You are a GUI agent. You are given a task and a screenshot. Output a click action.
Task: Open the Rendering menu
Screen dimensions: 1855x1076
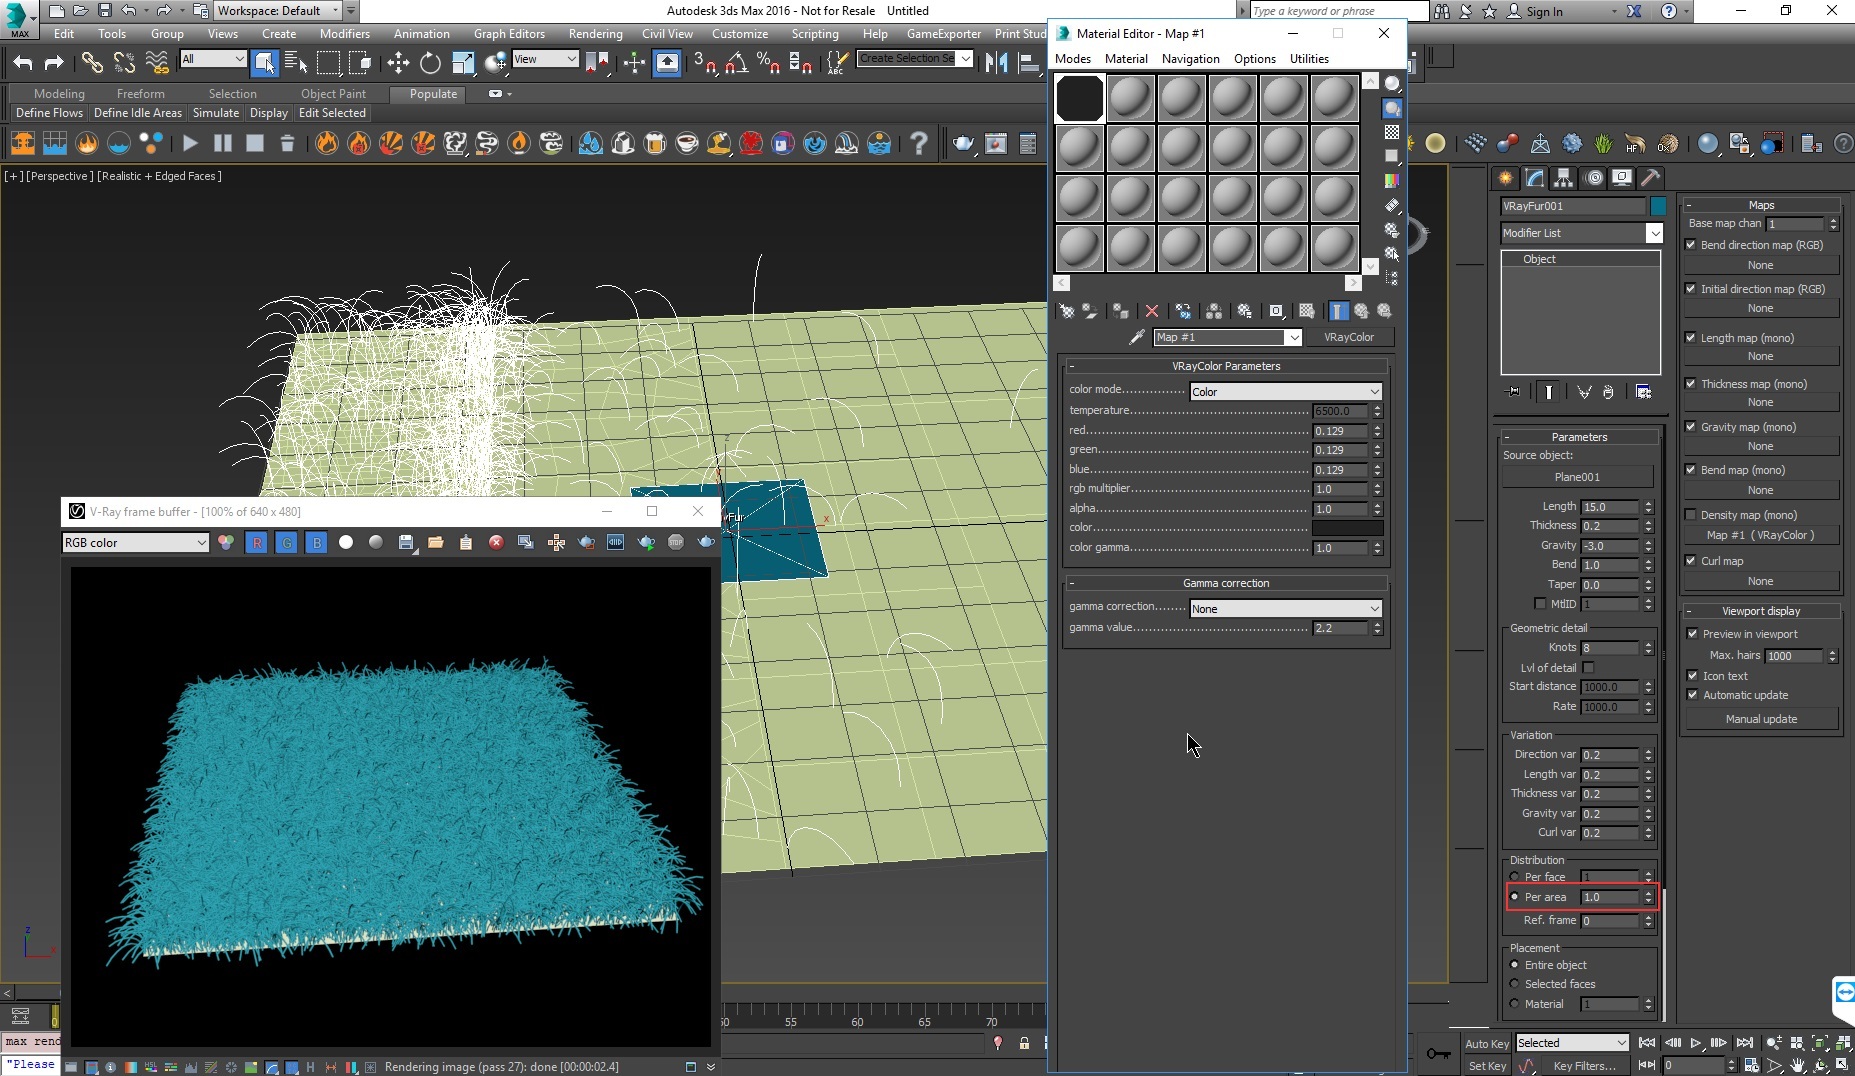595,34
